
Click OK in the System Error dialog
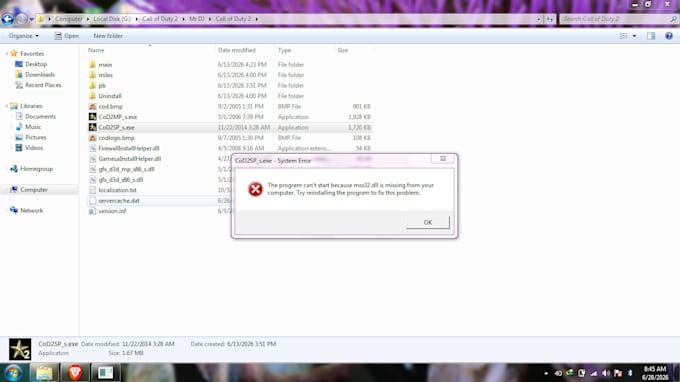pos(428,222)
